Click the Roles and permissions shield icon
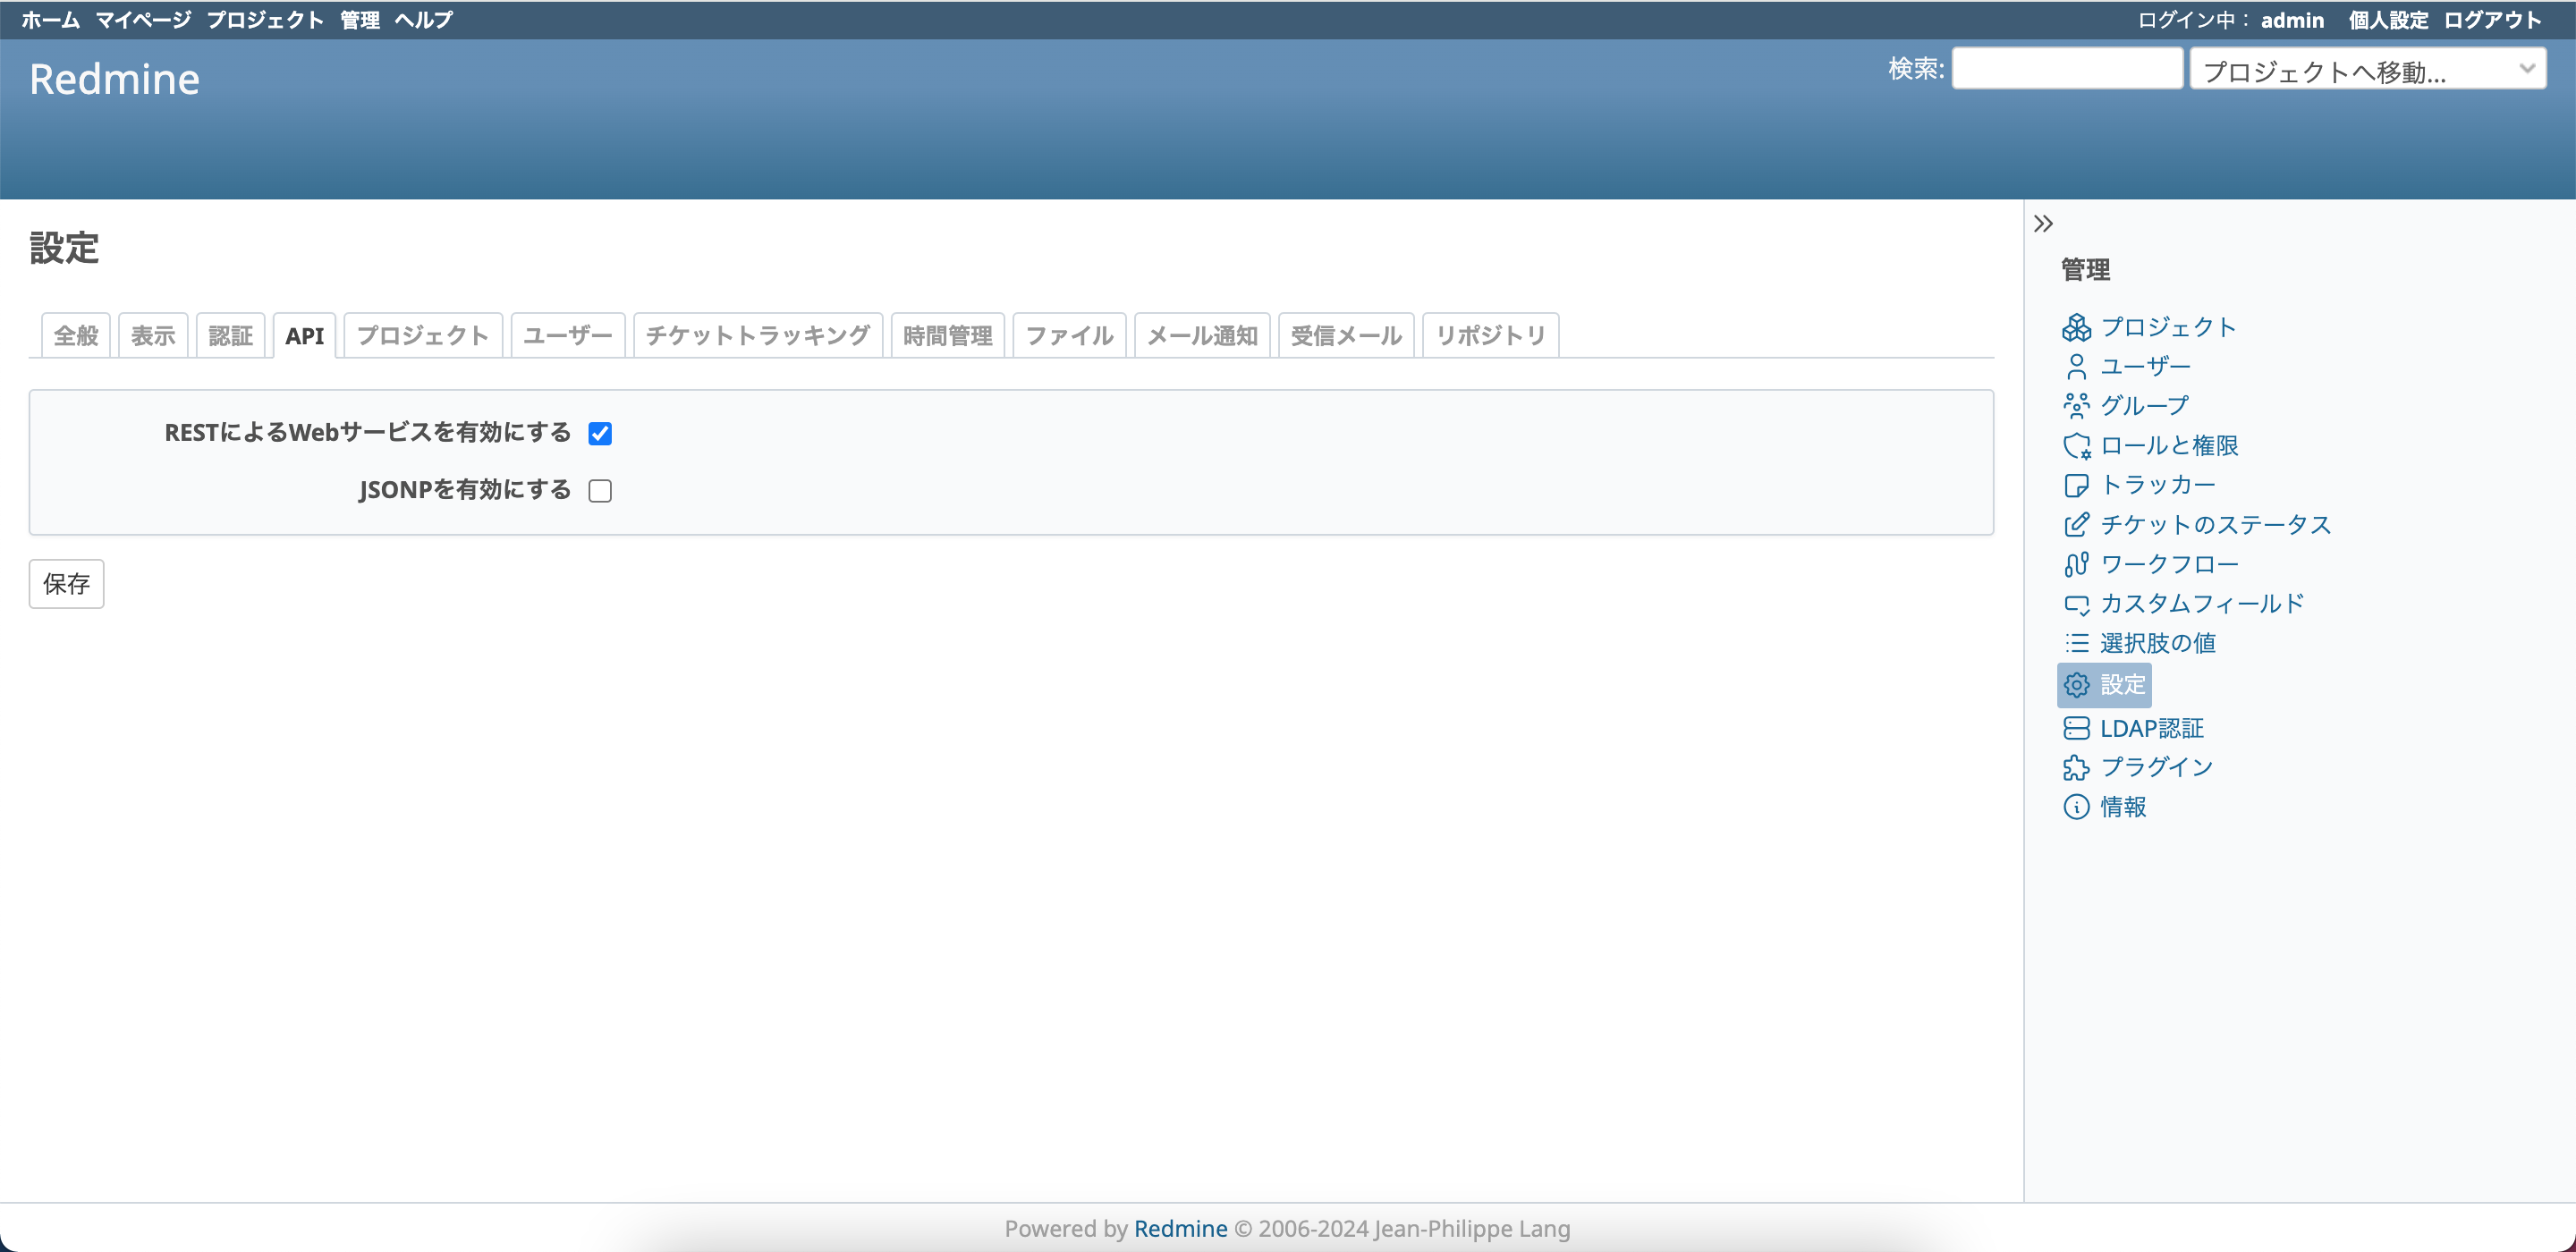The height and width of the screenshot is (1252, 2576). (2076, 446)
